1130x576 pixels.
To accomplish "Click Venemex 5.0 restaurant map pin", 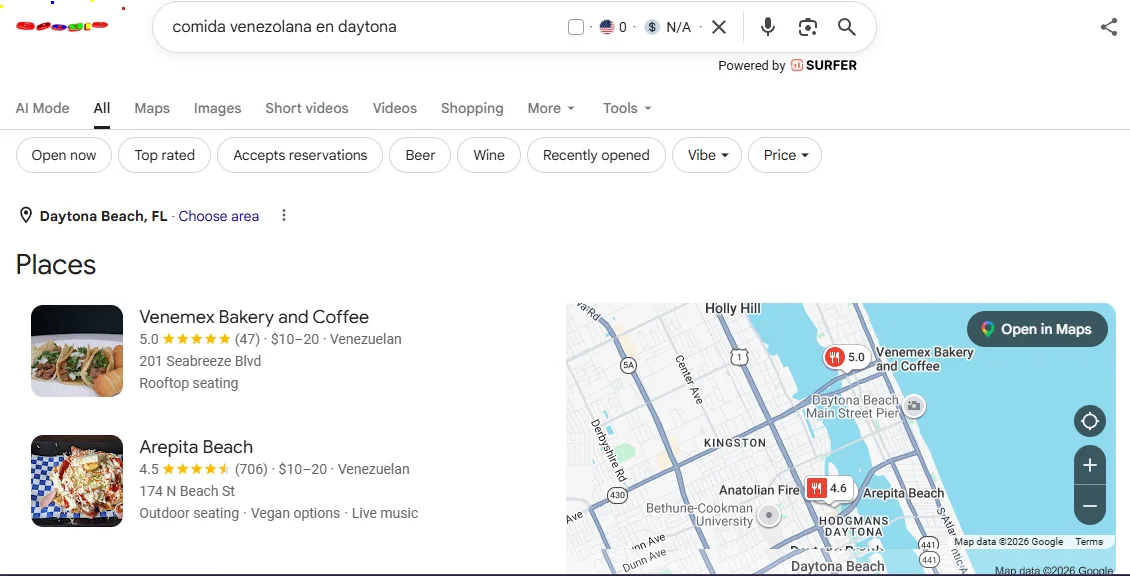I will (x=846, y=358).
